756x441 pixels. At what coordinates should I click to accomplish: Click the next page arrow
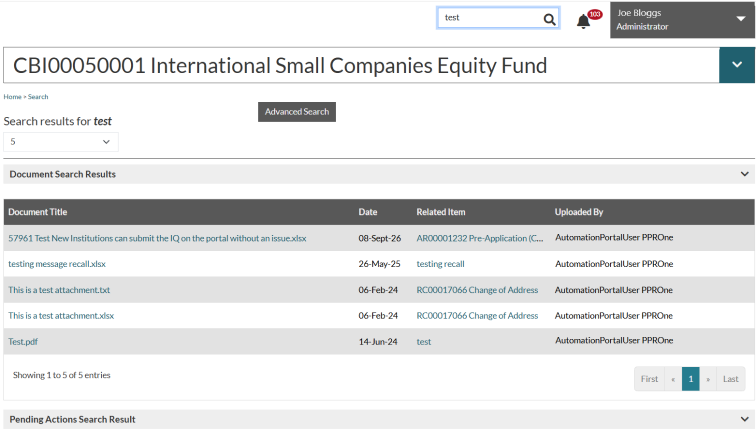(x=708, y=379)
